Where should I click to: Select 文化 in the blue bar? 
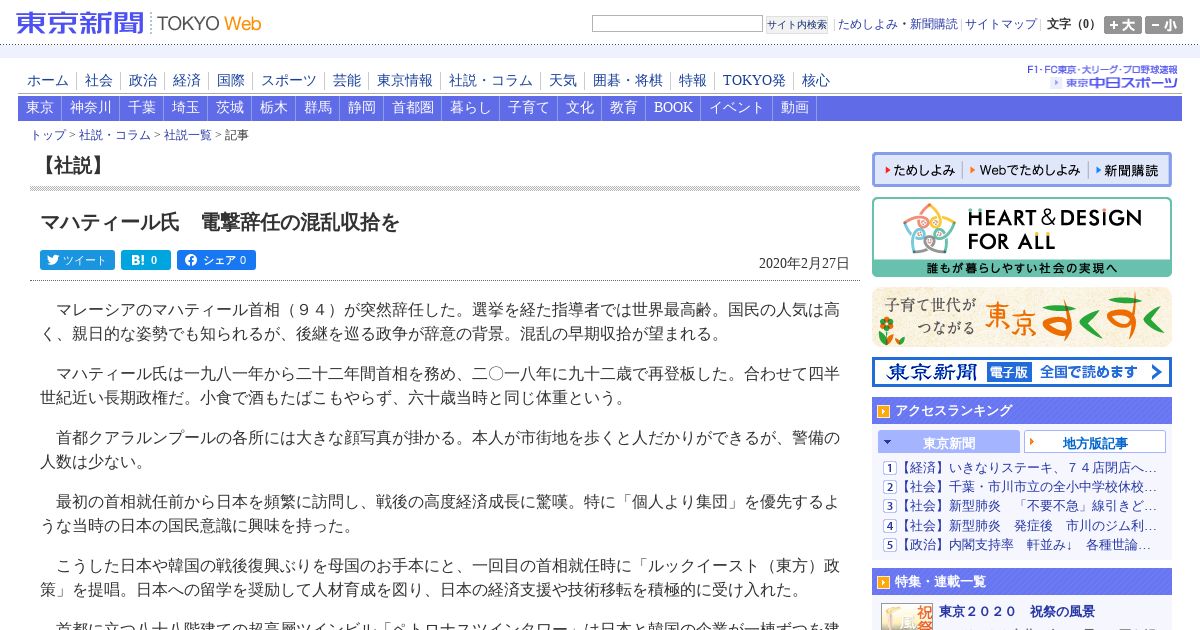[x=580, y=108]
